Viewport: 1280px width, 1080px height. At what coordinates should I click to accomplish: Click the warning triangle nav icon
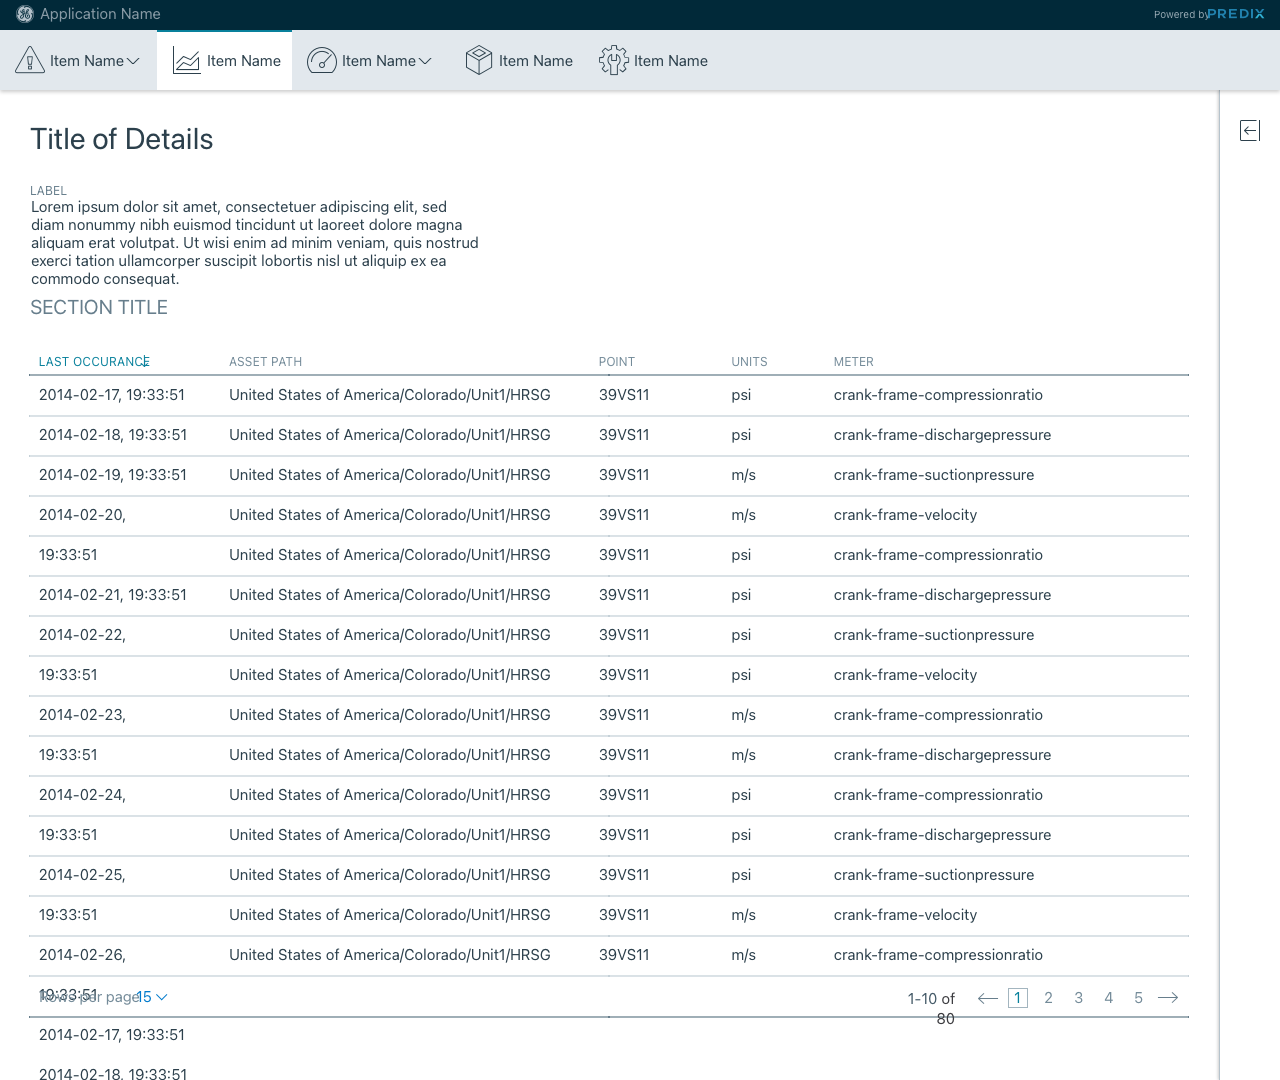click(30, 61)
